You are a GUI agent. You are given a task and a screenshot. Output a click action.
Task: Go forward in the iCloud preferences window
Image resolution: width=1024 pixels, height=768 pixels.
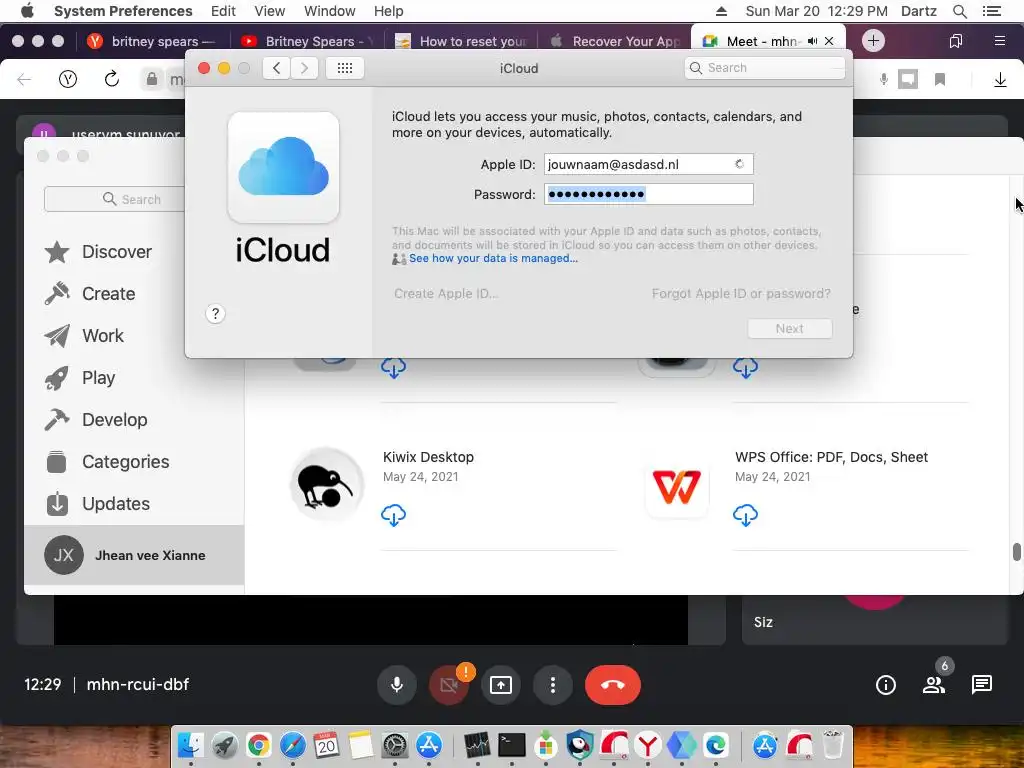[304, 68]
